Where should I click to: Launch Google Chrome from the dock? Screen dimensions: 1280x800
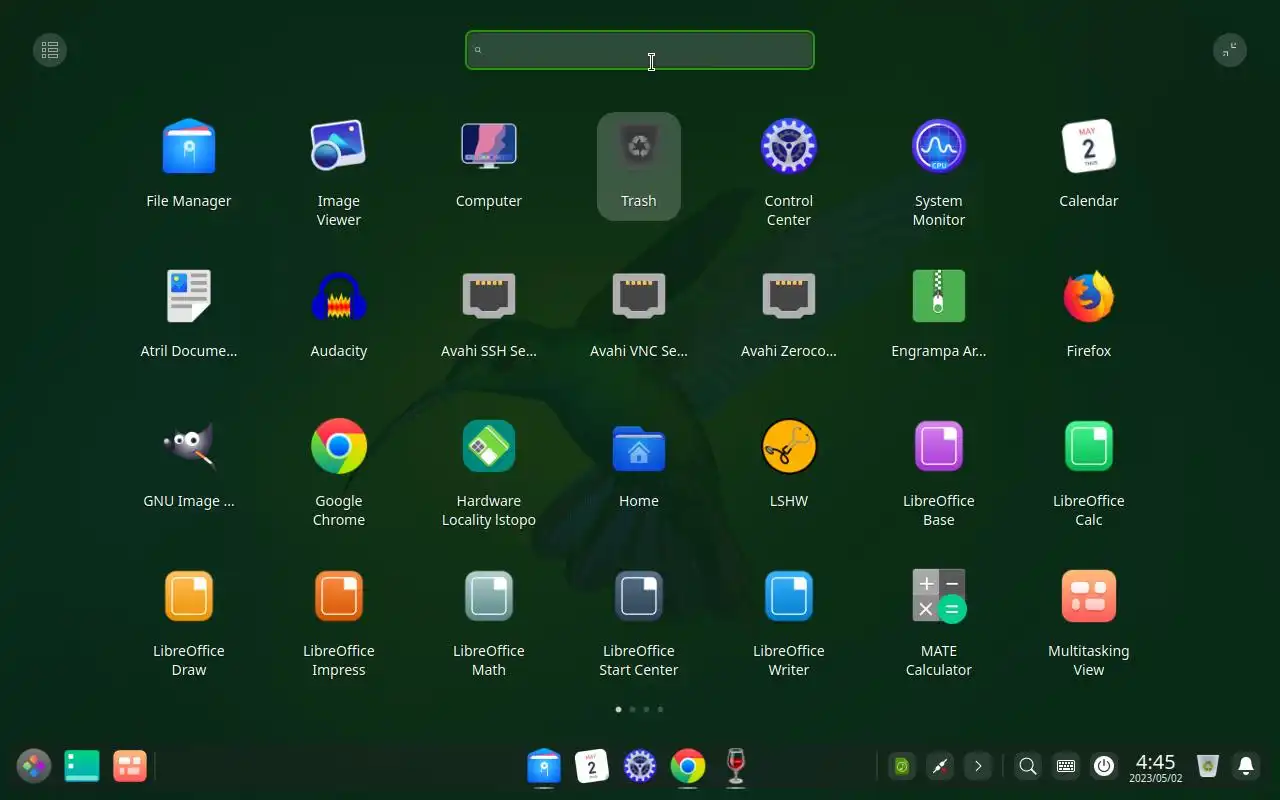tap(688, 767)
